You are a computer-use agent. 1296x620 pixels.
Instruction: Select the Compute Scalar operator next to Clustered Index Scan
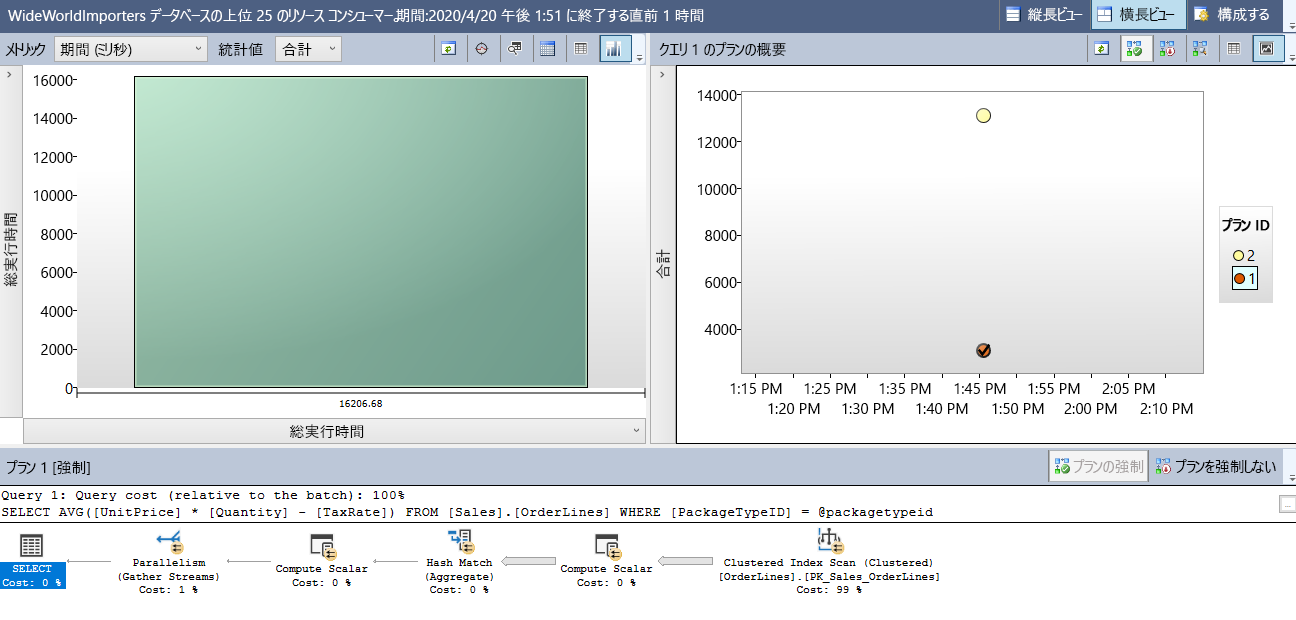tap(606, 562)
